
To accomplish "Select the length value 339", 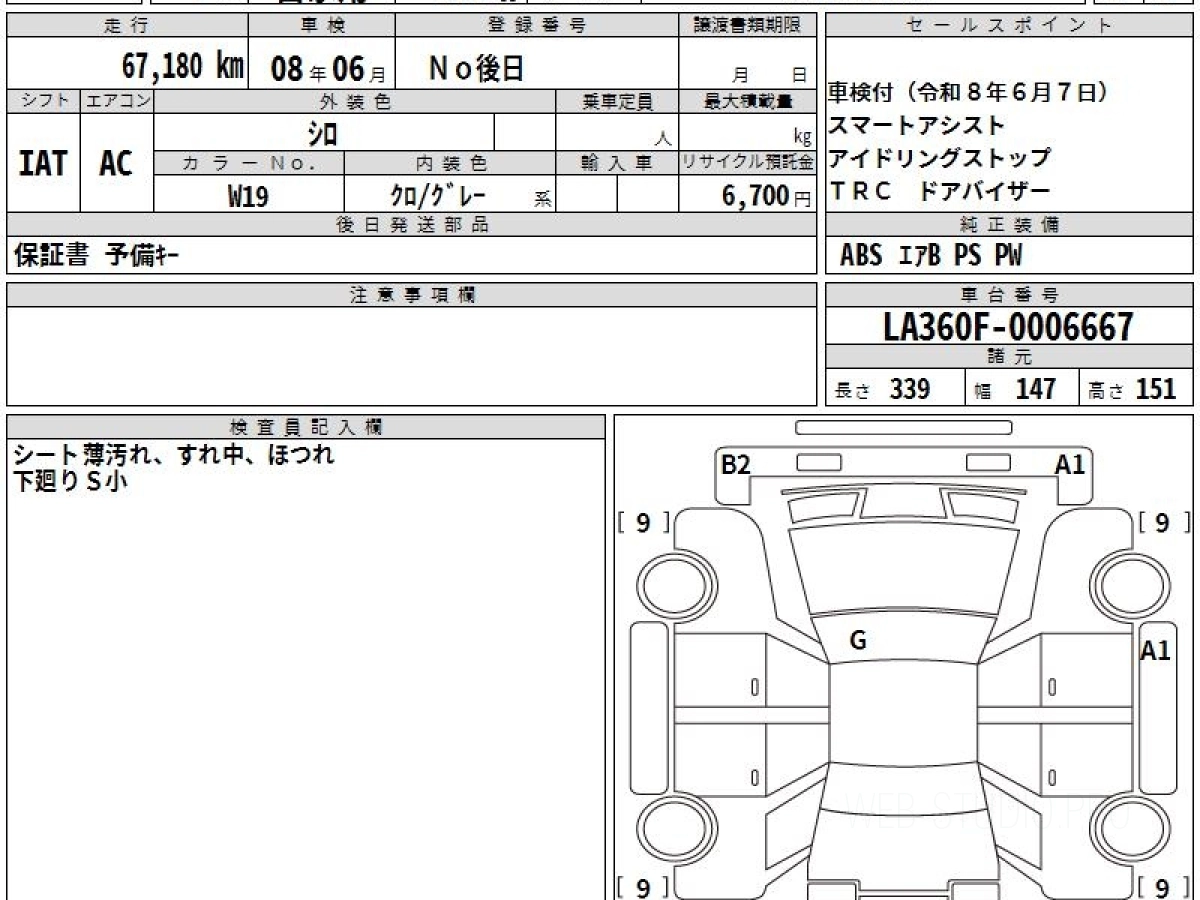I will 910,389.
